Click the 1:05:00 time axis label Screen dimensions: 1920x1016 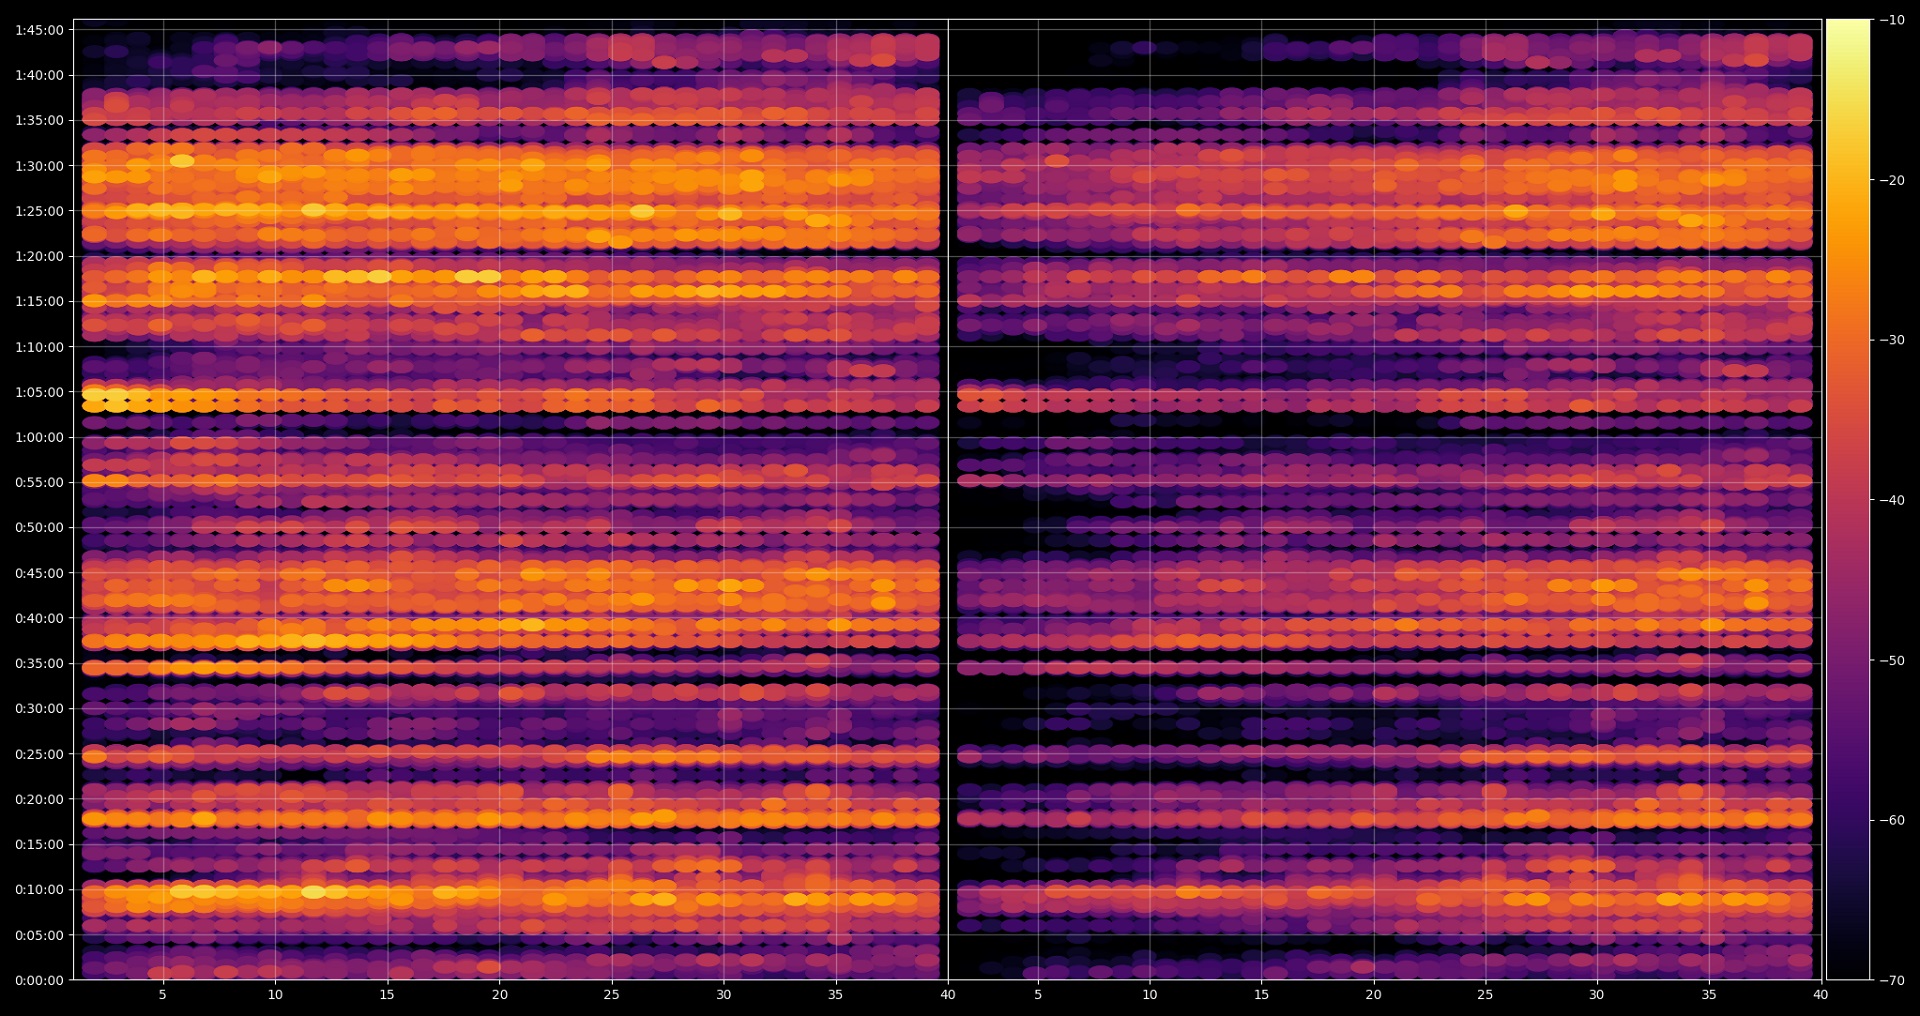[x=39, y=392]
